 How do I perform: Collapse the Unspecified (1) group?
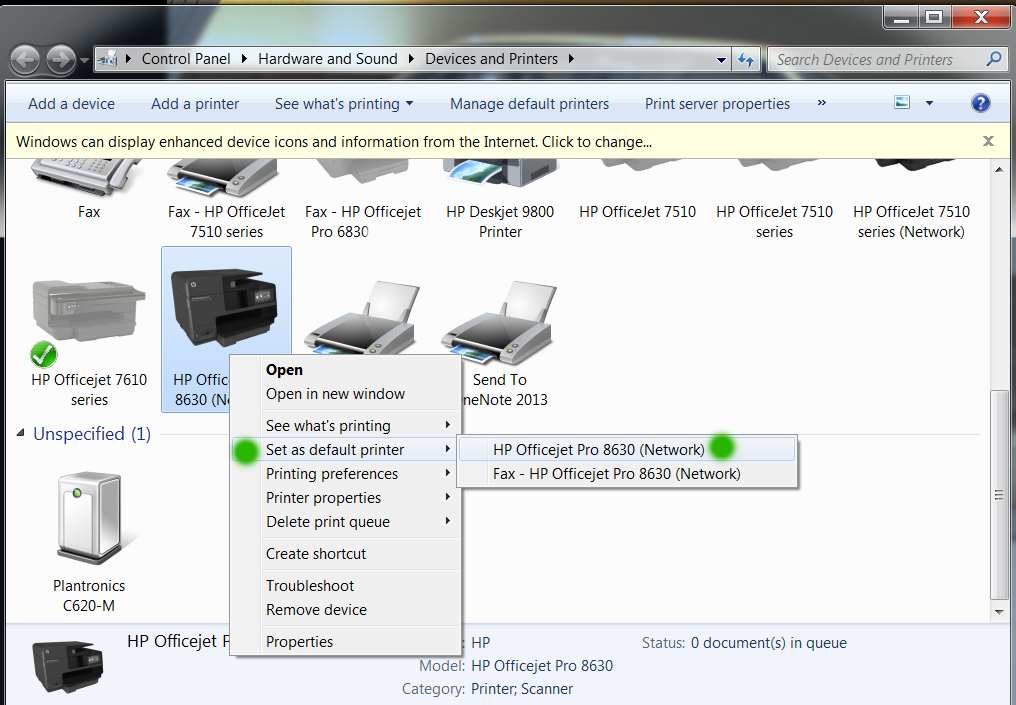[x=22, y=434]
